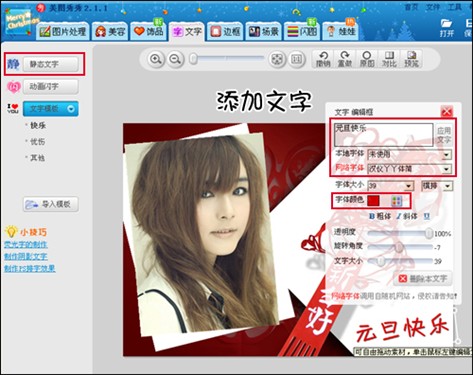Toggle bold (粗体) text style
Image resolution: width=473 pixels, height=375 pixels.
(x=380, y=216)
